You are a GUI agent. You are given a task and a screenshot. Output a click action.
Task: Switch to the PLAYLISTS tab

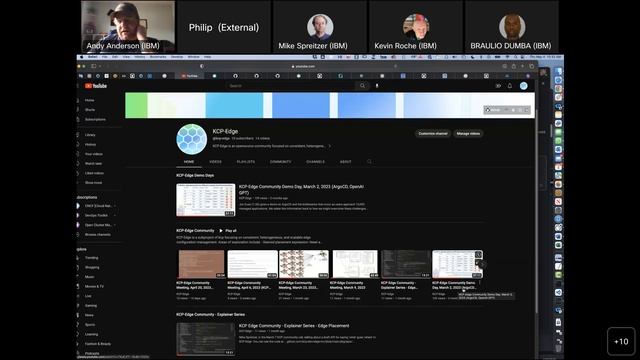[246, 162]
